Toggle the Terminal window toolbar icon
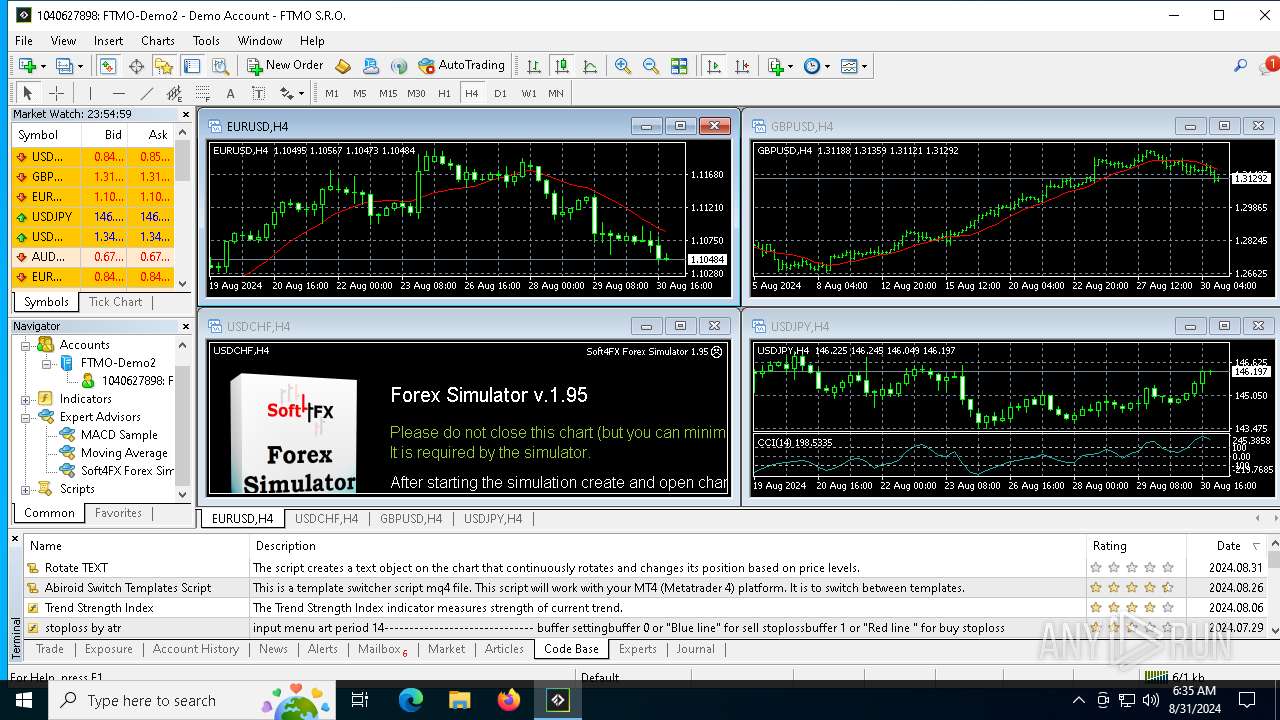The width and height of the screenshot is (1280, 720). [x=192, y=66]
